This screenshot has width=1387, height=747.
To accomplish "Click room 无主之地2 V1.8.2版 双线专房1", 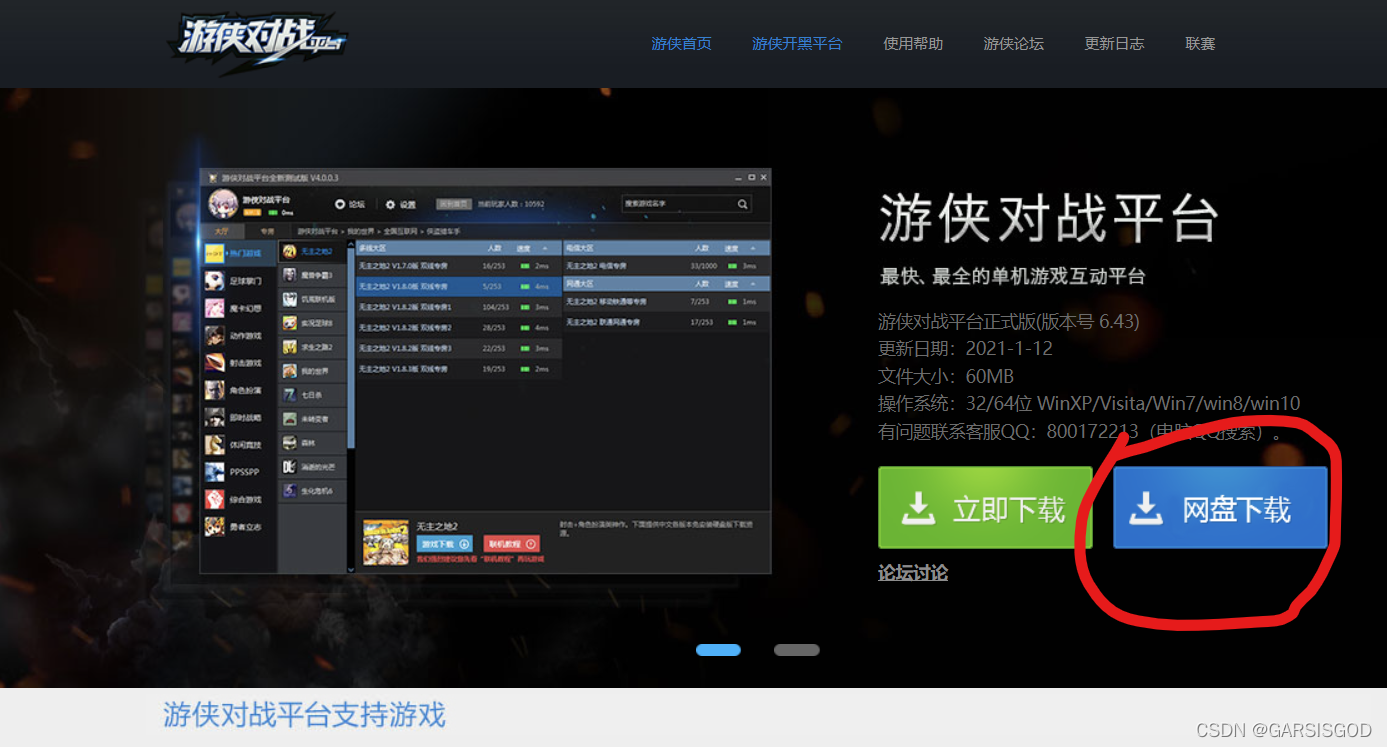I will tap(459, 307).
